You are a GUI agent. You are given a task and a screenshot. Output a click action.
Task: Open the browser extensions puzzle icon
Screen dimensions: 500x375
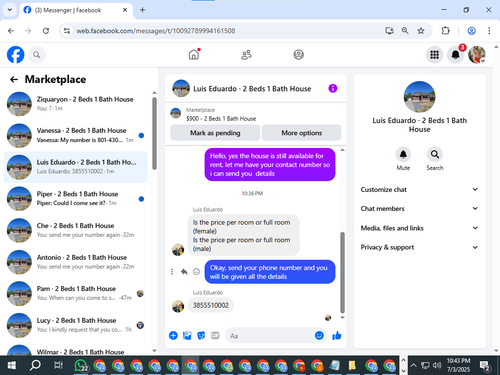pyautogui.click(x=445, y=31)
